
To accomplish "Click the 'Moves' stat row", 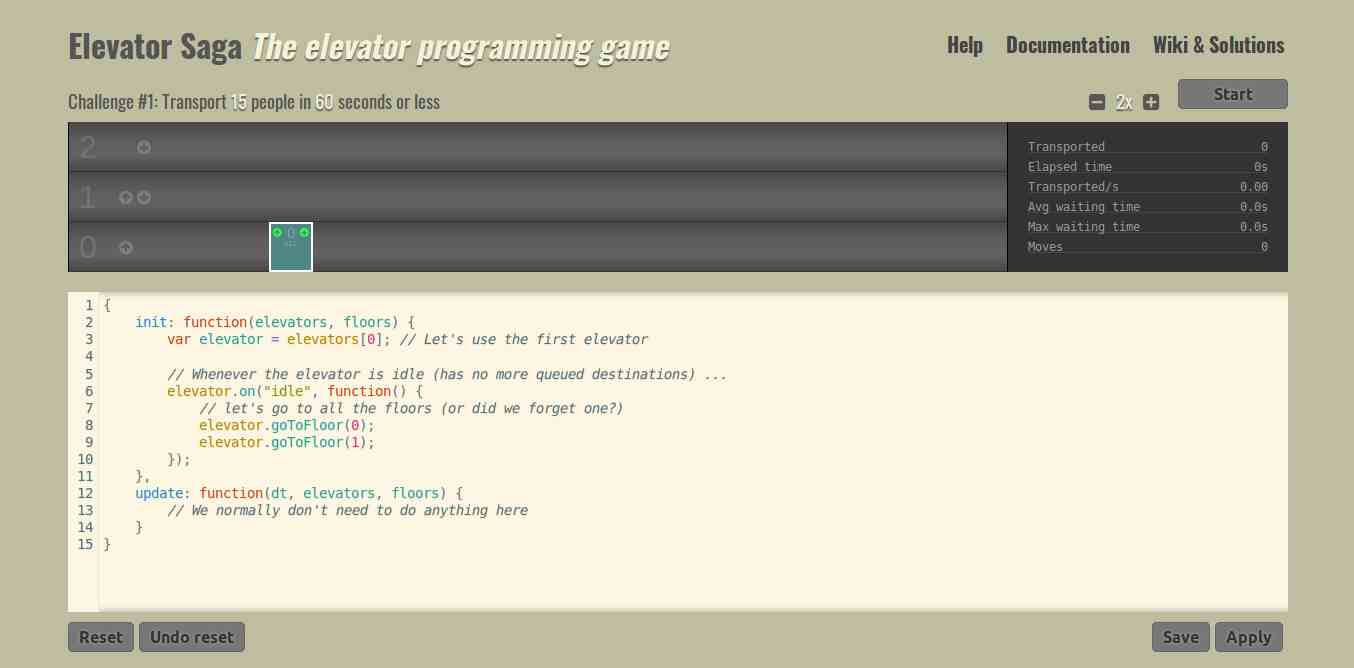I will 1148,247.
